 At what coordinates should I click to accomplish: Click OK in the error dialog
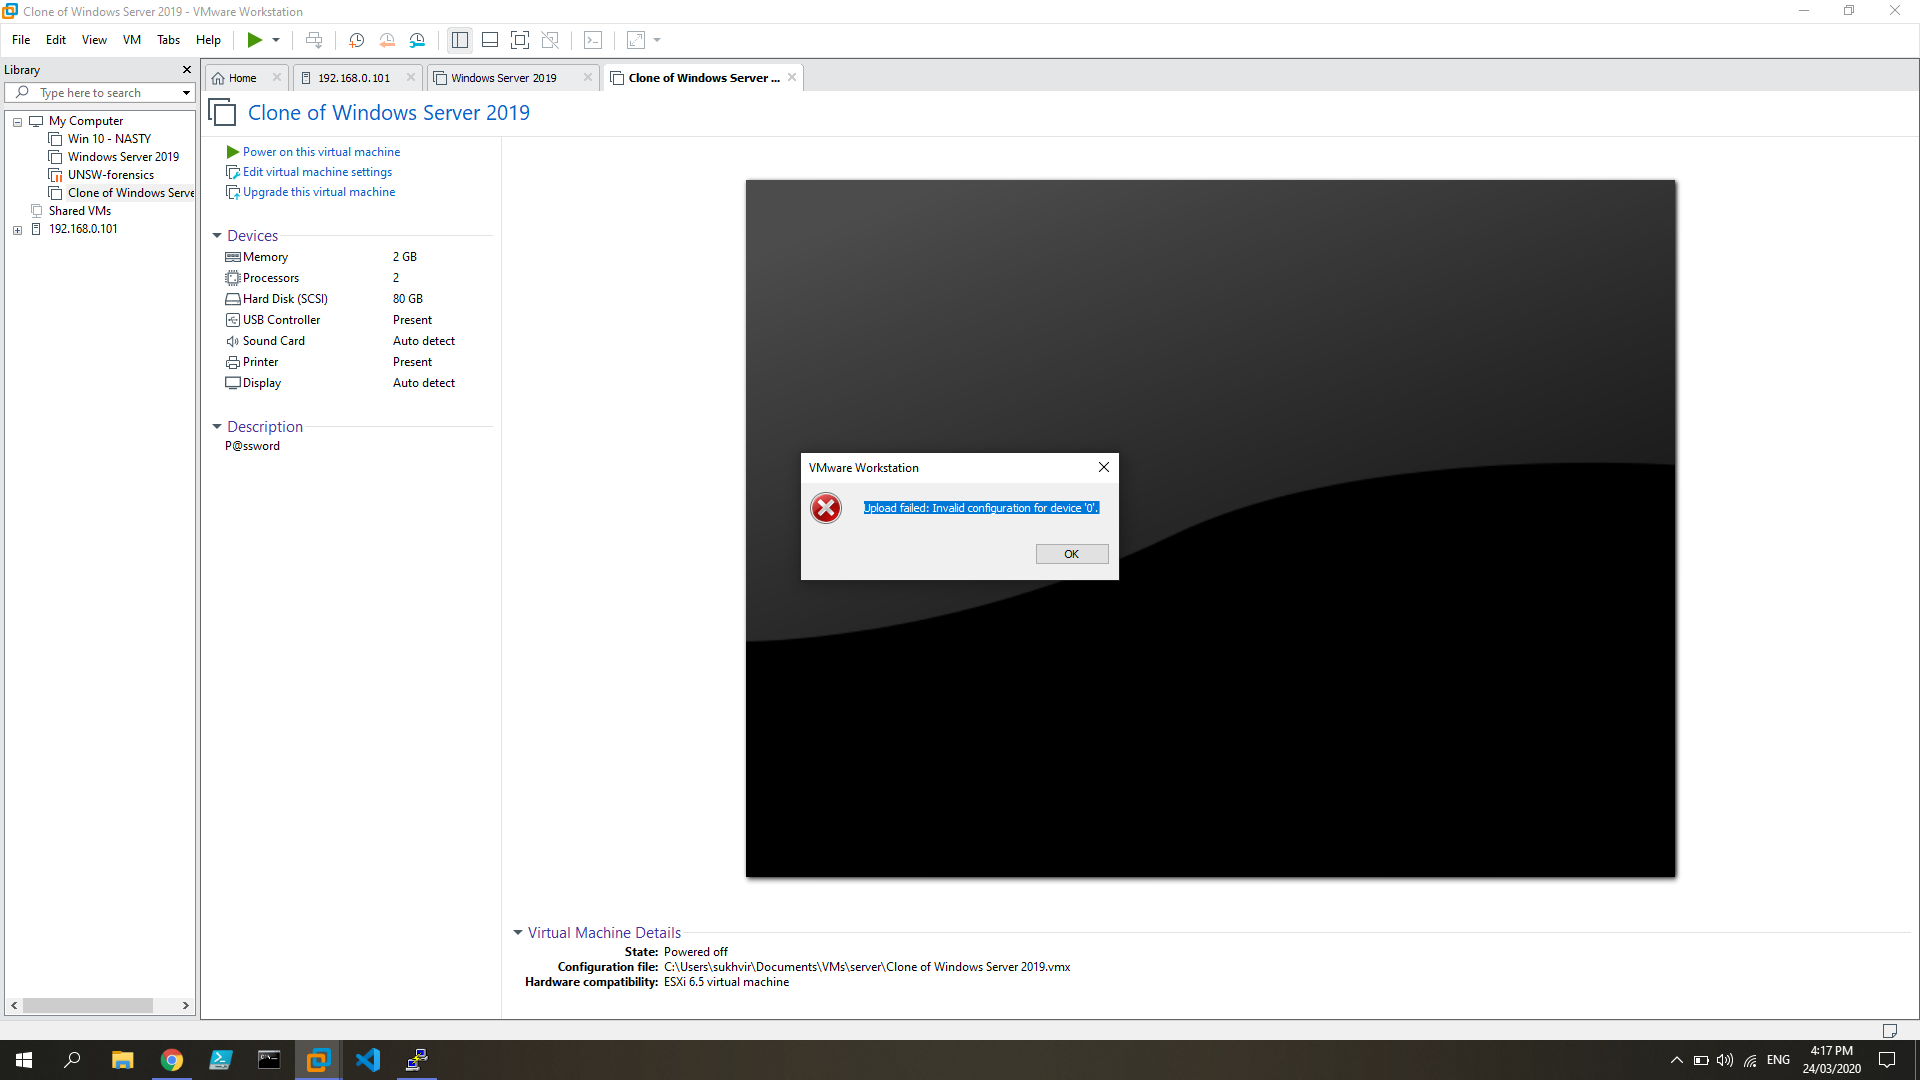pyautogui.click(x=1071, y=554)
